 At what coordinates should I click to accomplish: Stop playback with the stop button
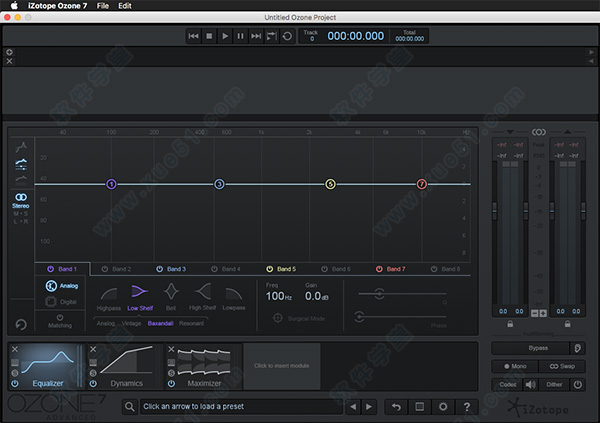pos(209,36)
